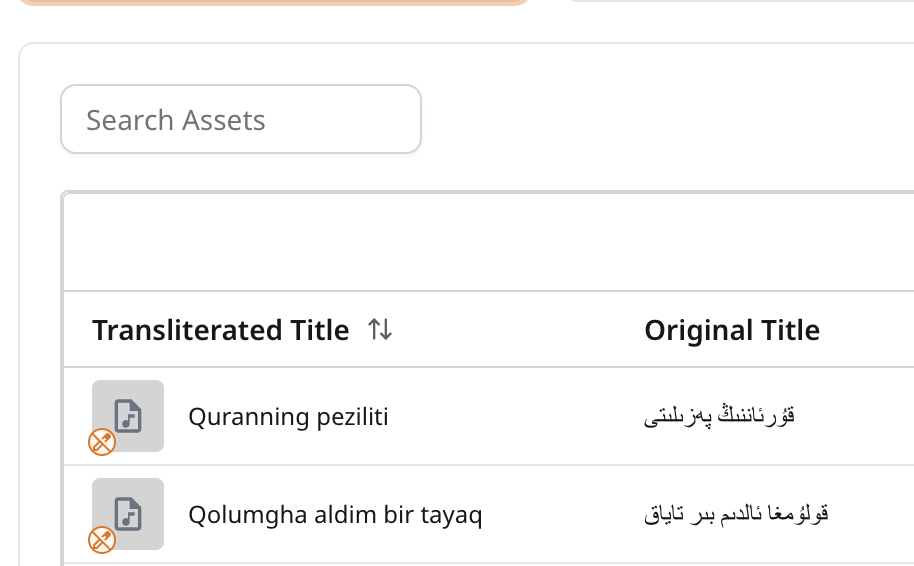Click the Search Assets placeholder text
Viewport: 914px width, 566px height.
pos(176,120)
